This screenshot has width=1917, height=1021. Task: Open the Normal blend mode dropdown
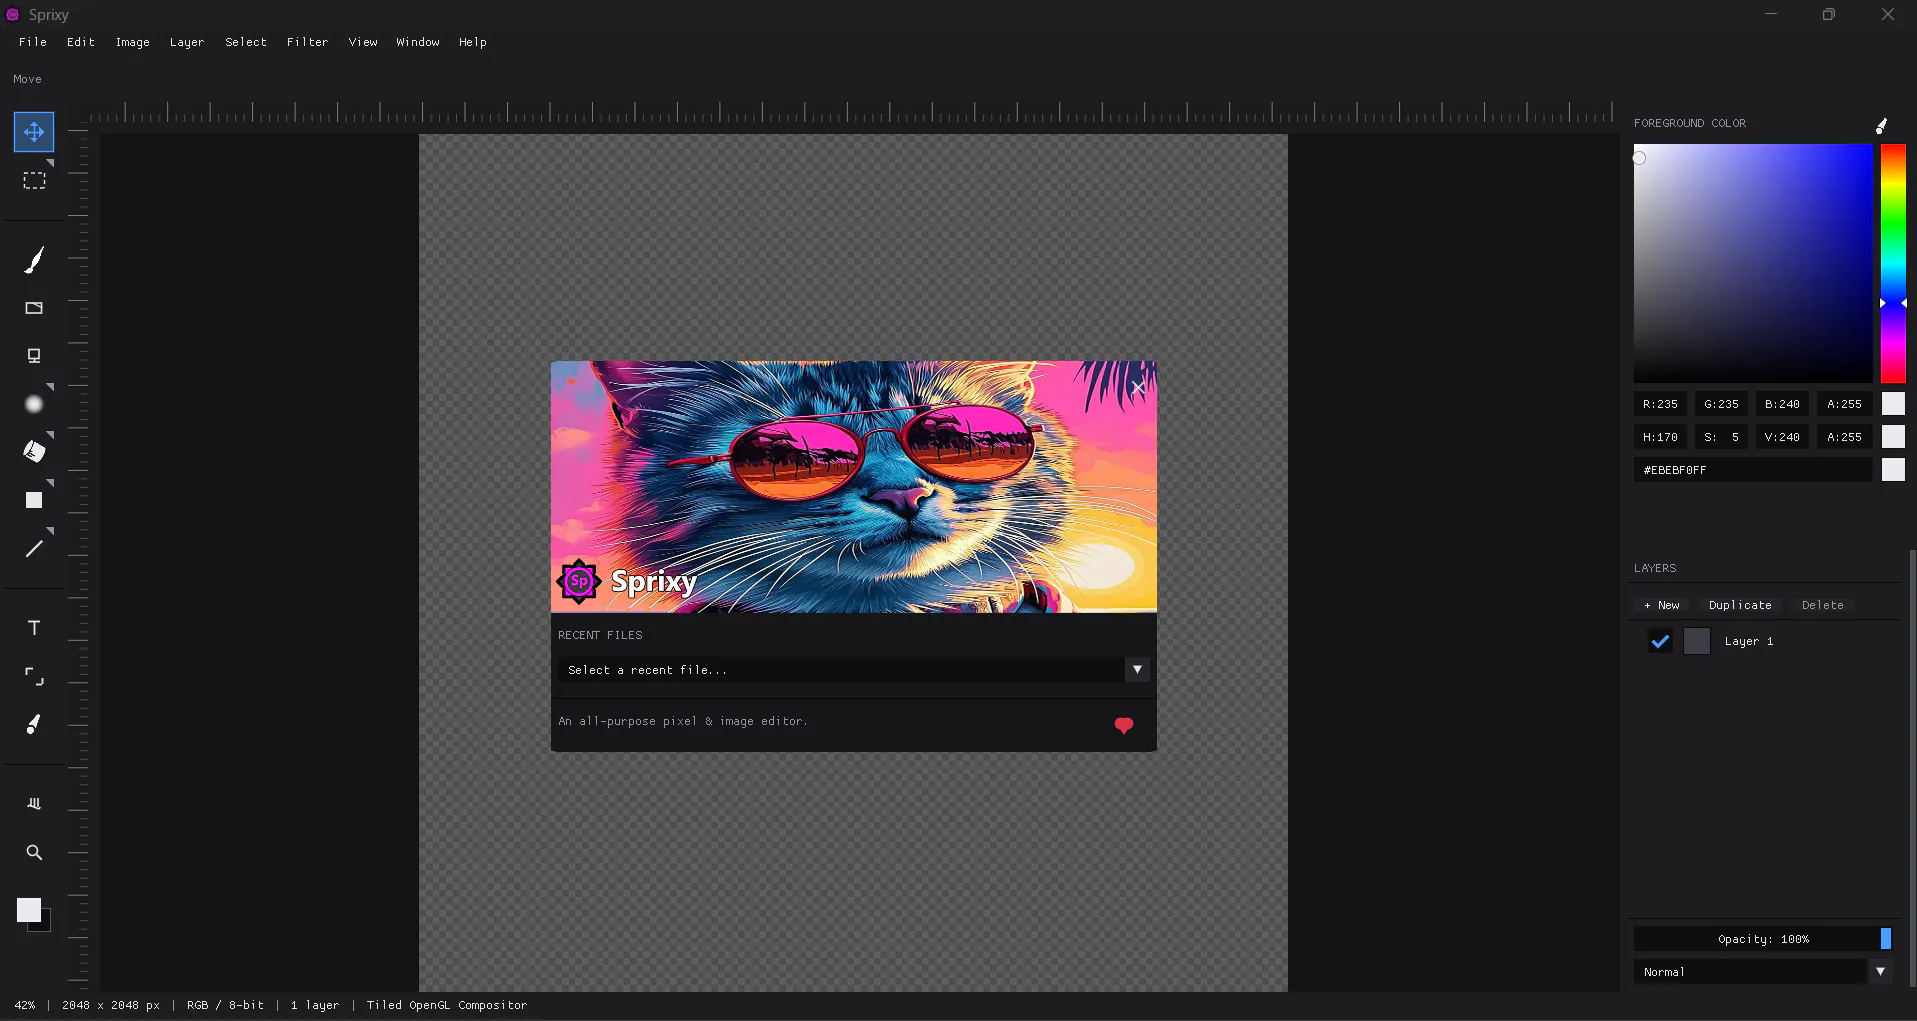[x=1880, y=972]
